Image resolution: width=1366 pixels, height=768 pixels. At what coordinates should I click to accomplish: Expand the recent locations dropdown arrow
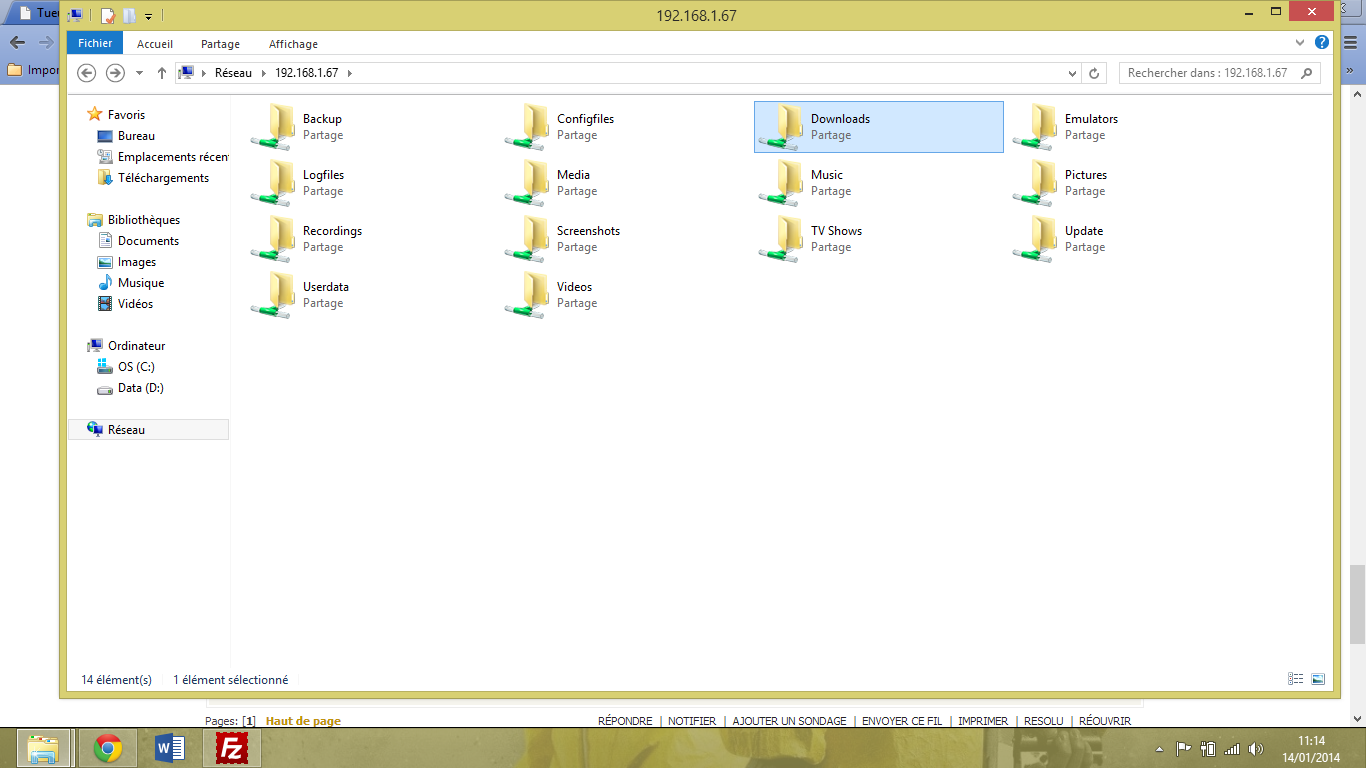point(139,73)
